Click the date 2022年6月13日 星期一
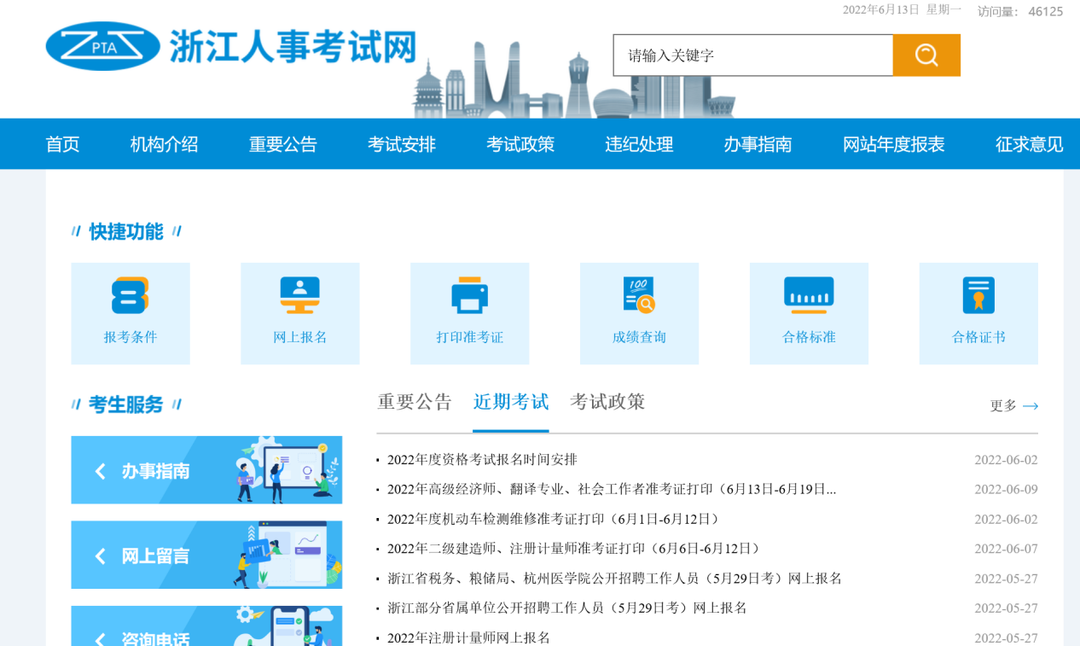This screenshot has width=1080, height=646. coord(902,10)
